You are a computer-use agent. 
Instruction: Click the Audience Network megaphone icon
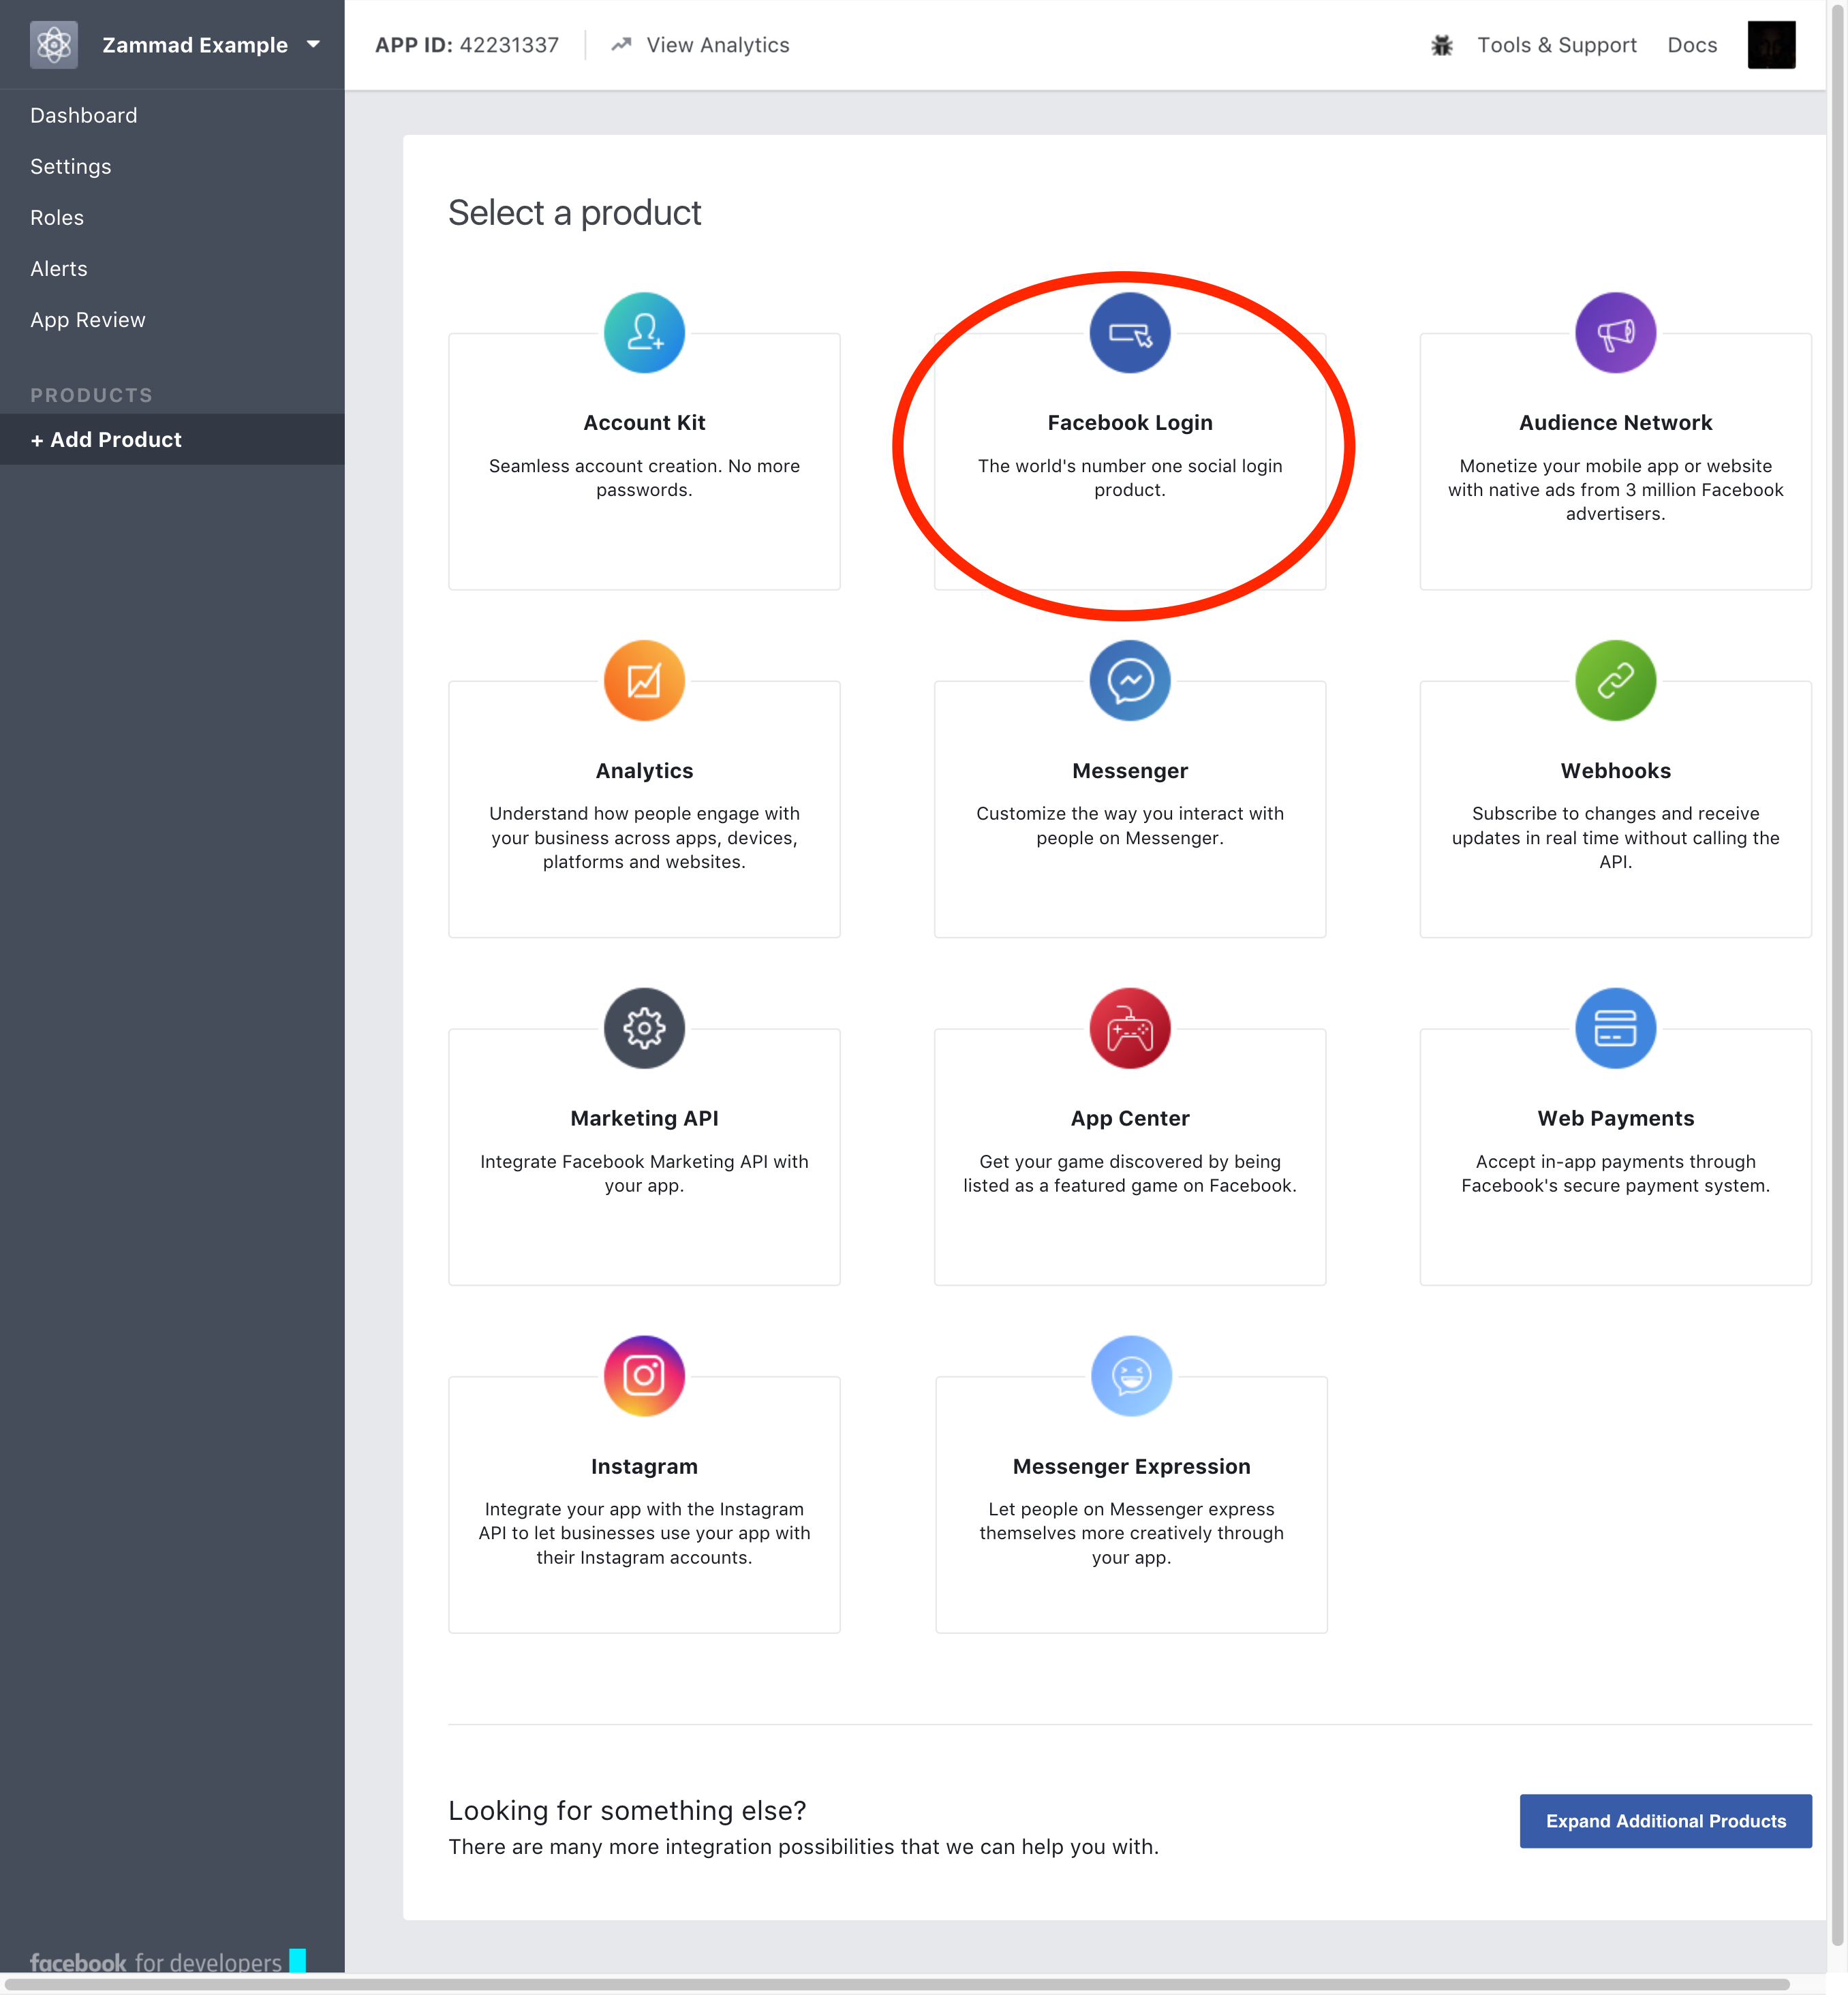coord(1615,332)
